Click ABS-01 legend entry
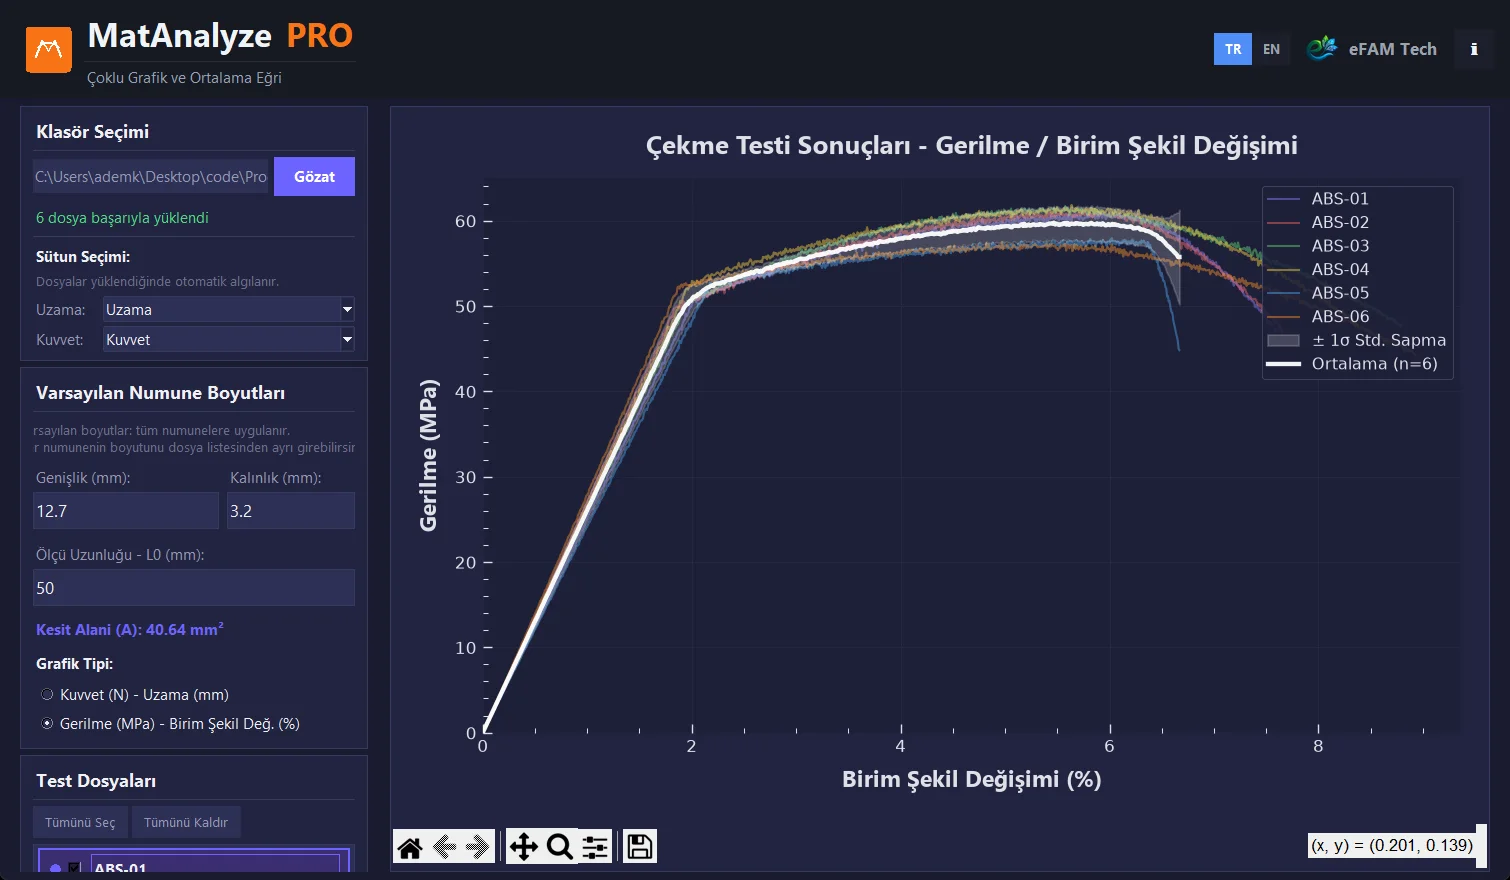This screenshot has height=880, width=1510. (x=1318, y=198)
